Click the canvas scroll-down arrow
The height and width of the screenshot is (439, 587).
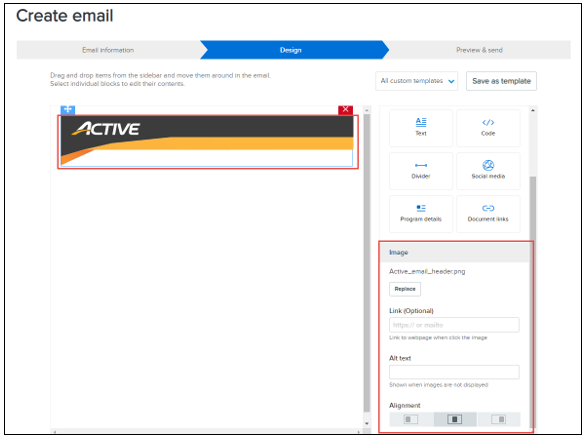coord(367,423)
